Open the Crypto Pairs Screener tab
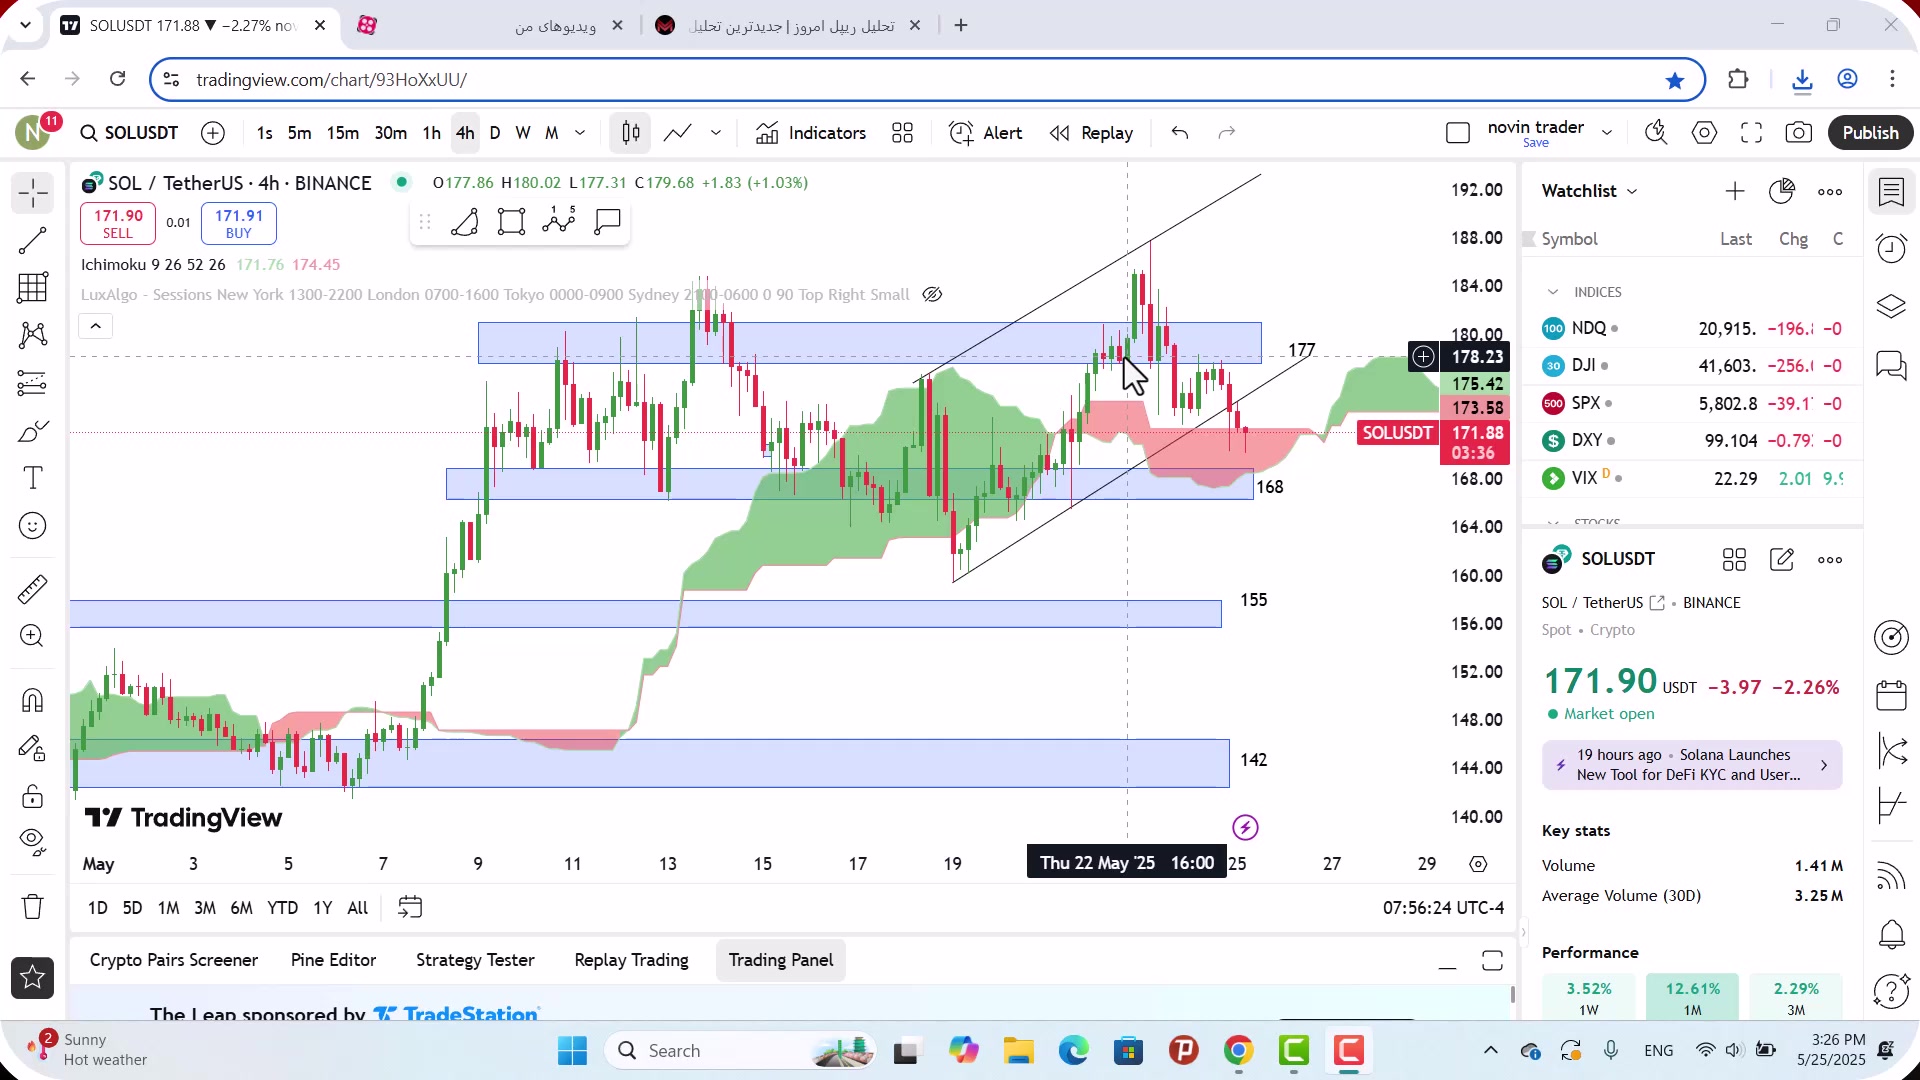Image resolution: width=1920 pixels, height=1080 pixels. coord(174,960)
